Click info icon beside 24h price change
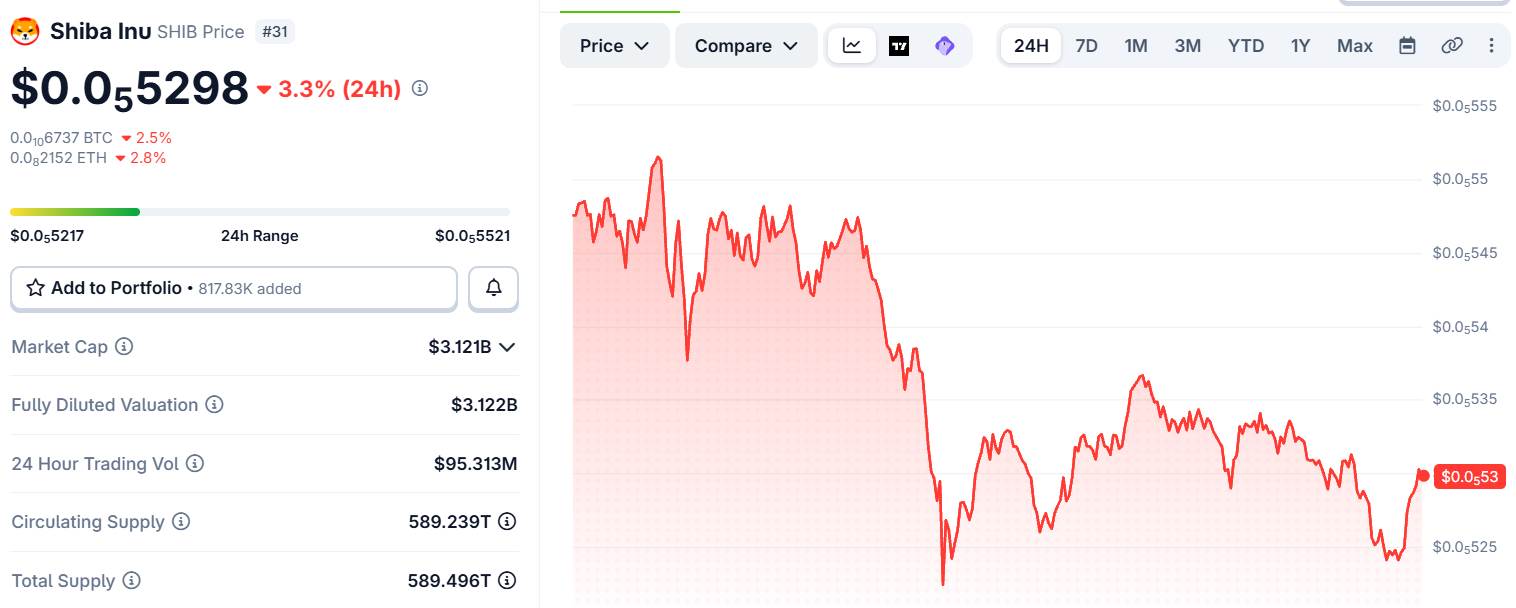Image resolution: width=1516 pixels, height=608 pixels. (420, 89)
